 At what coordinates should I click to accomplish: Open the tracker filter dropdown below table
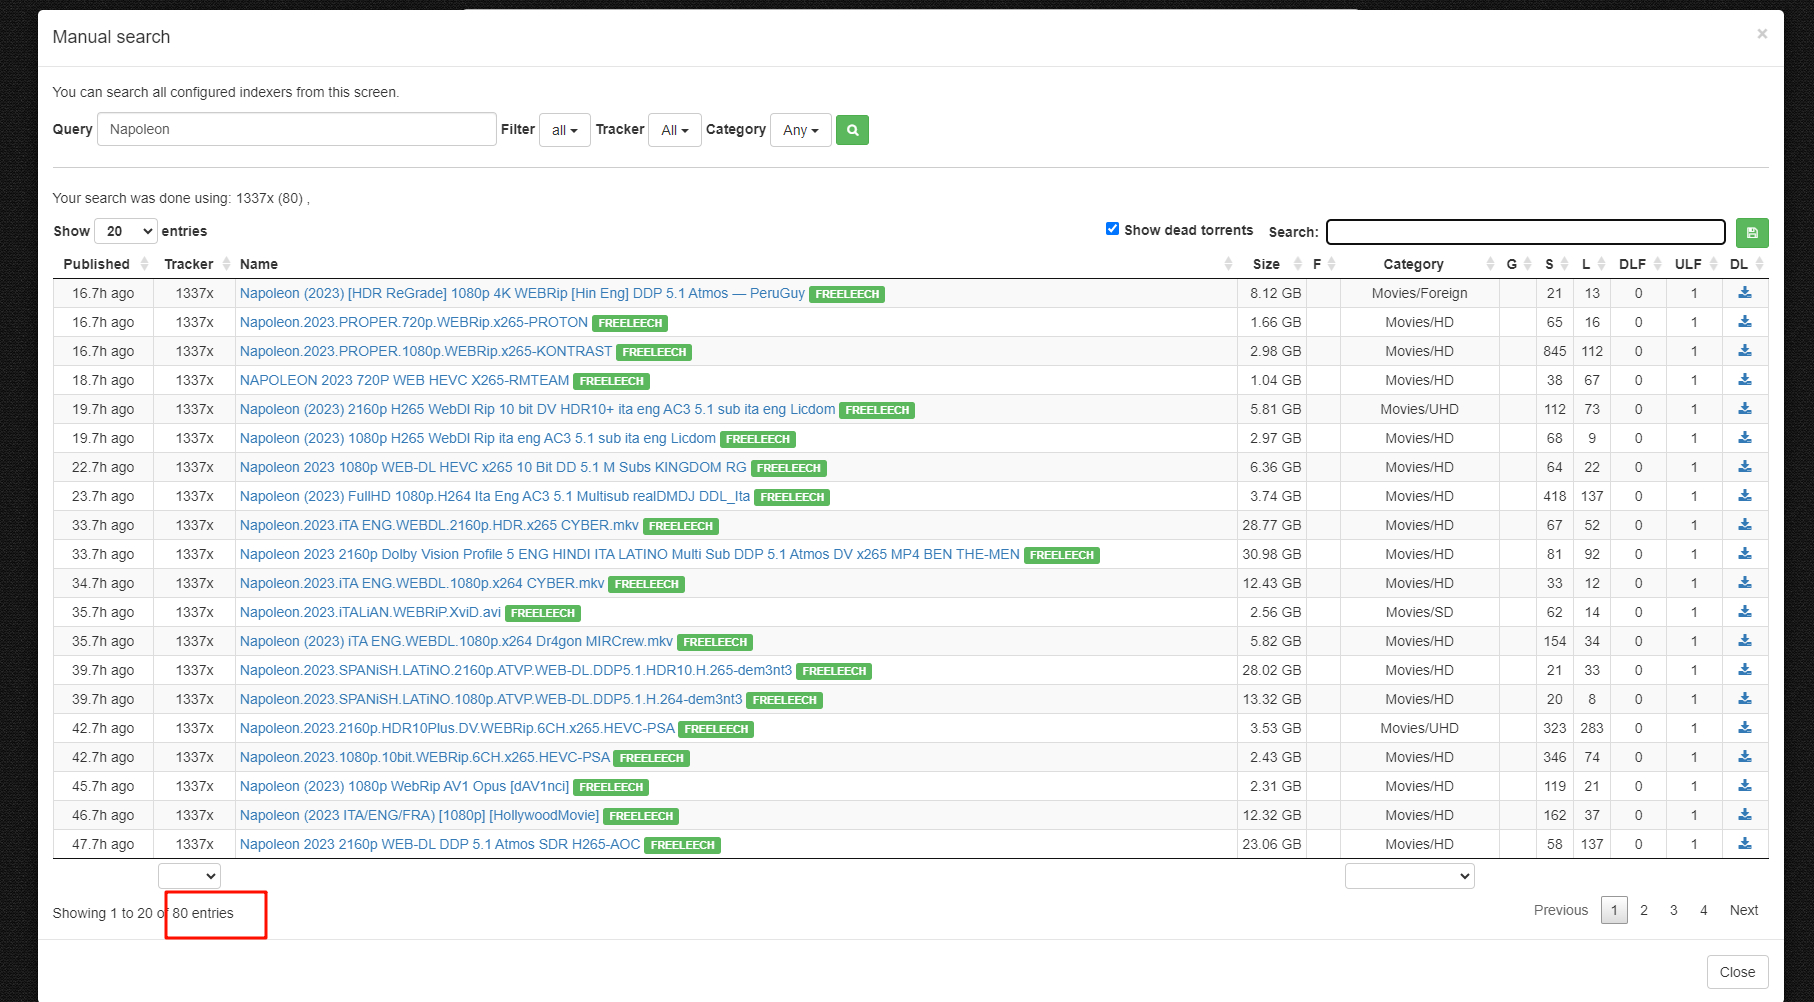point(189,876)
